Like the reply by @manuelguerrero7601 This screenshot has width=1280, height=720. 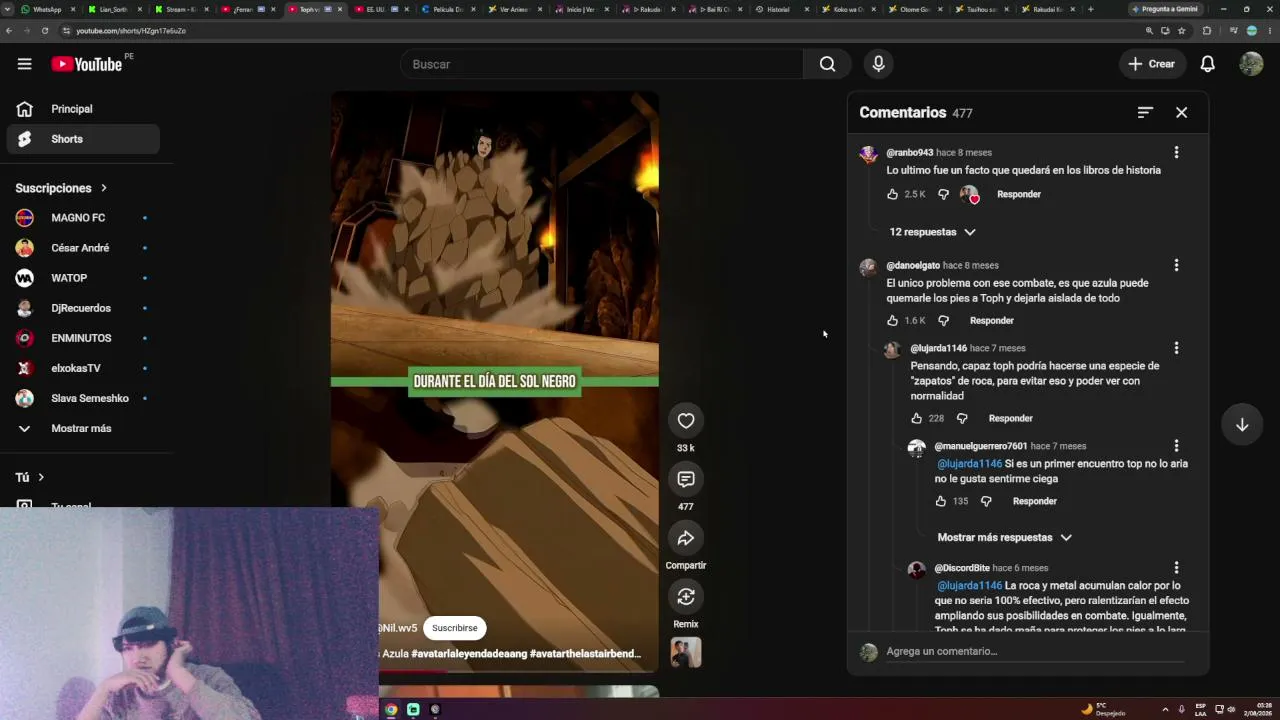[940, 502]
